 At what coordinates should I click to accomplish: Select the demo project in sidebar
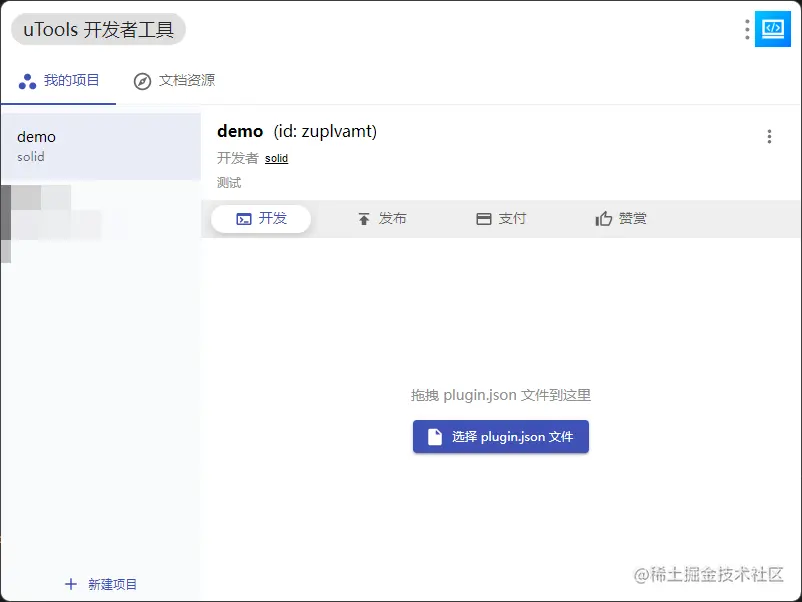point(101,146)
